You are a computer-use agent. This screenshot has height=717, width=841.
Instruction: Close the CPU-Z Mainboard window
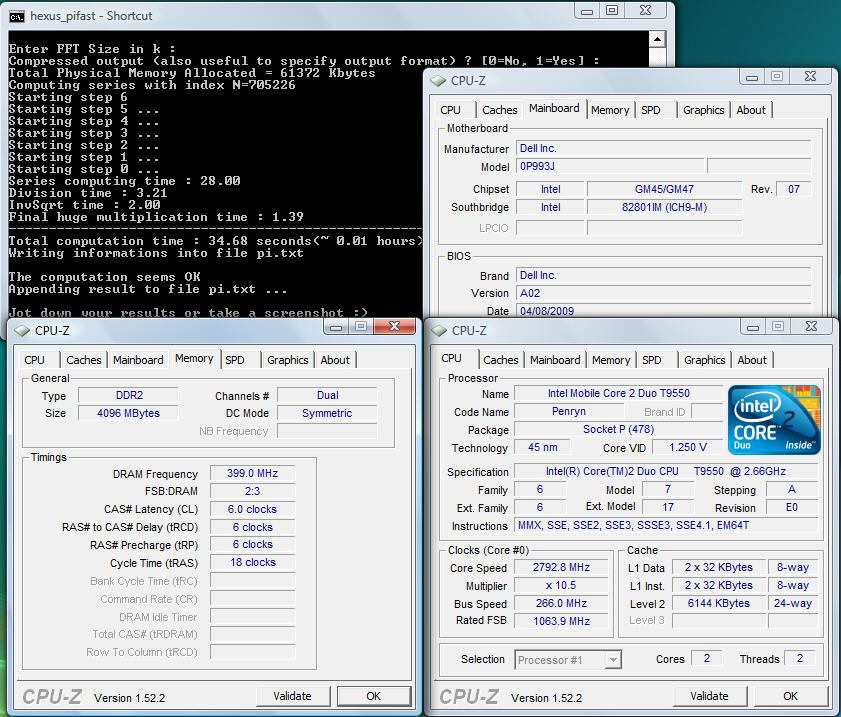click(x=810, y=77)
